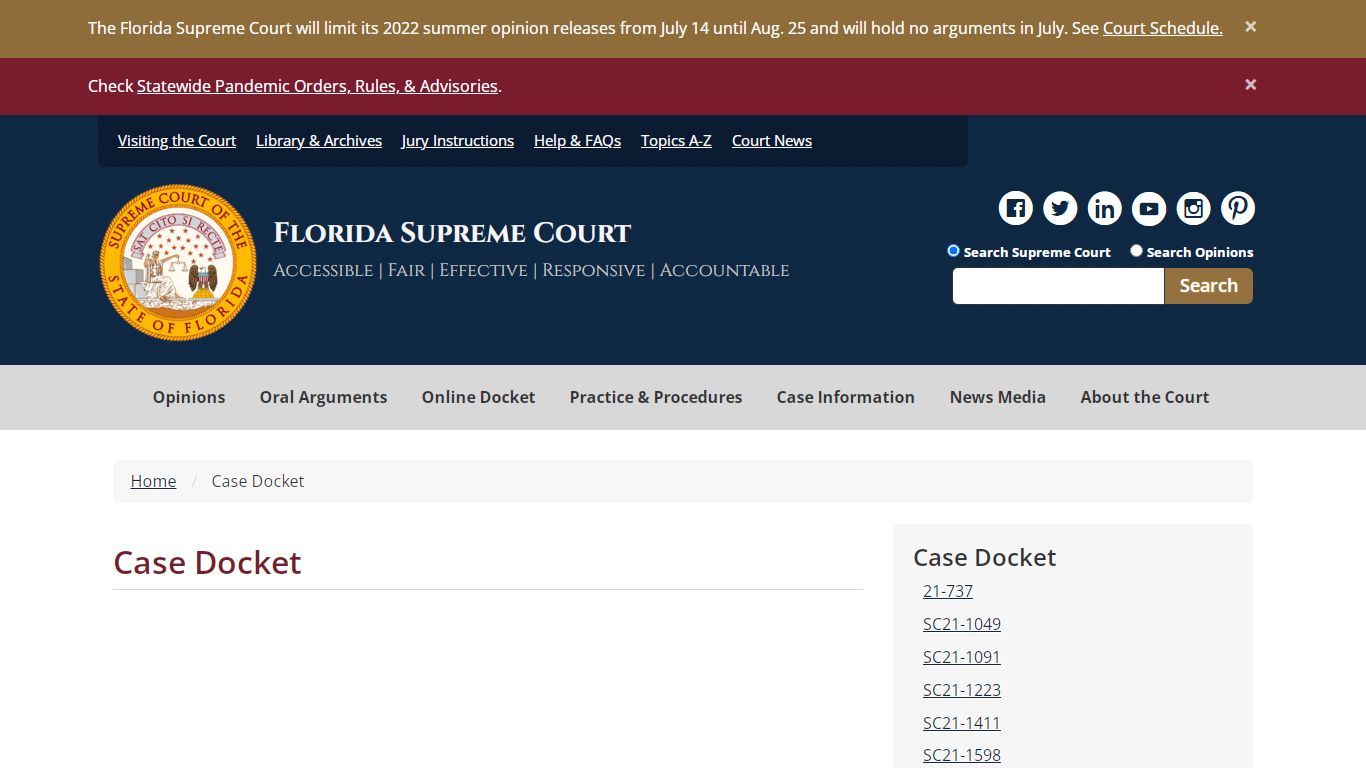Image resolution: width=1366 pixels, height=768 pixels.
Task: Dismiss the summer opinion release banner
Action: tap(1250, 27)
